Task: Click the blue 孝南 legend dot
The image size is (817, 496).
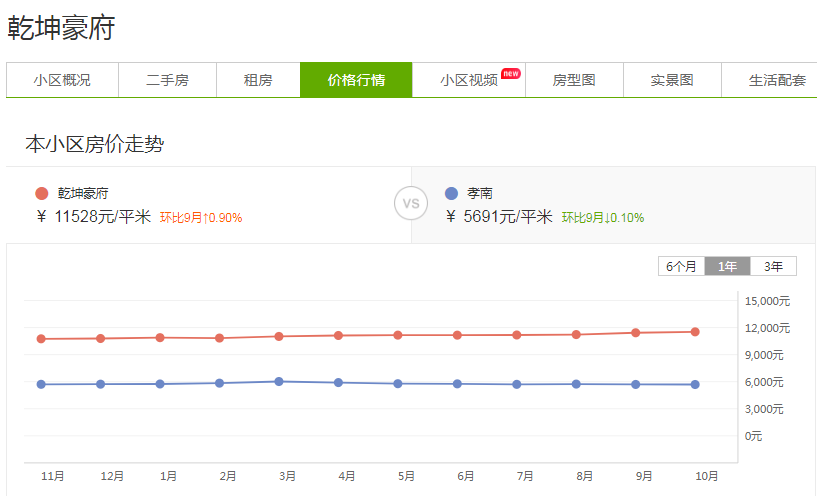Action: (452, 194)
